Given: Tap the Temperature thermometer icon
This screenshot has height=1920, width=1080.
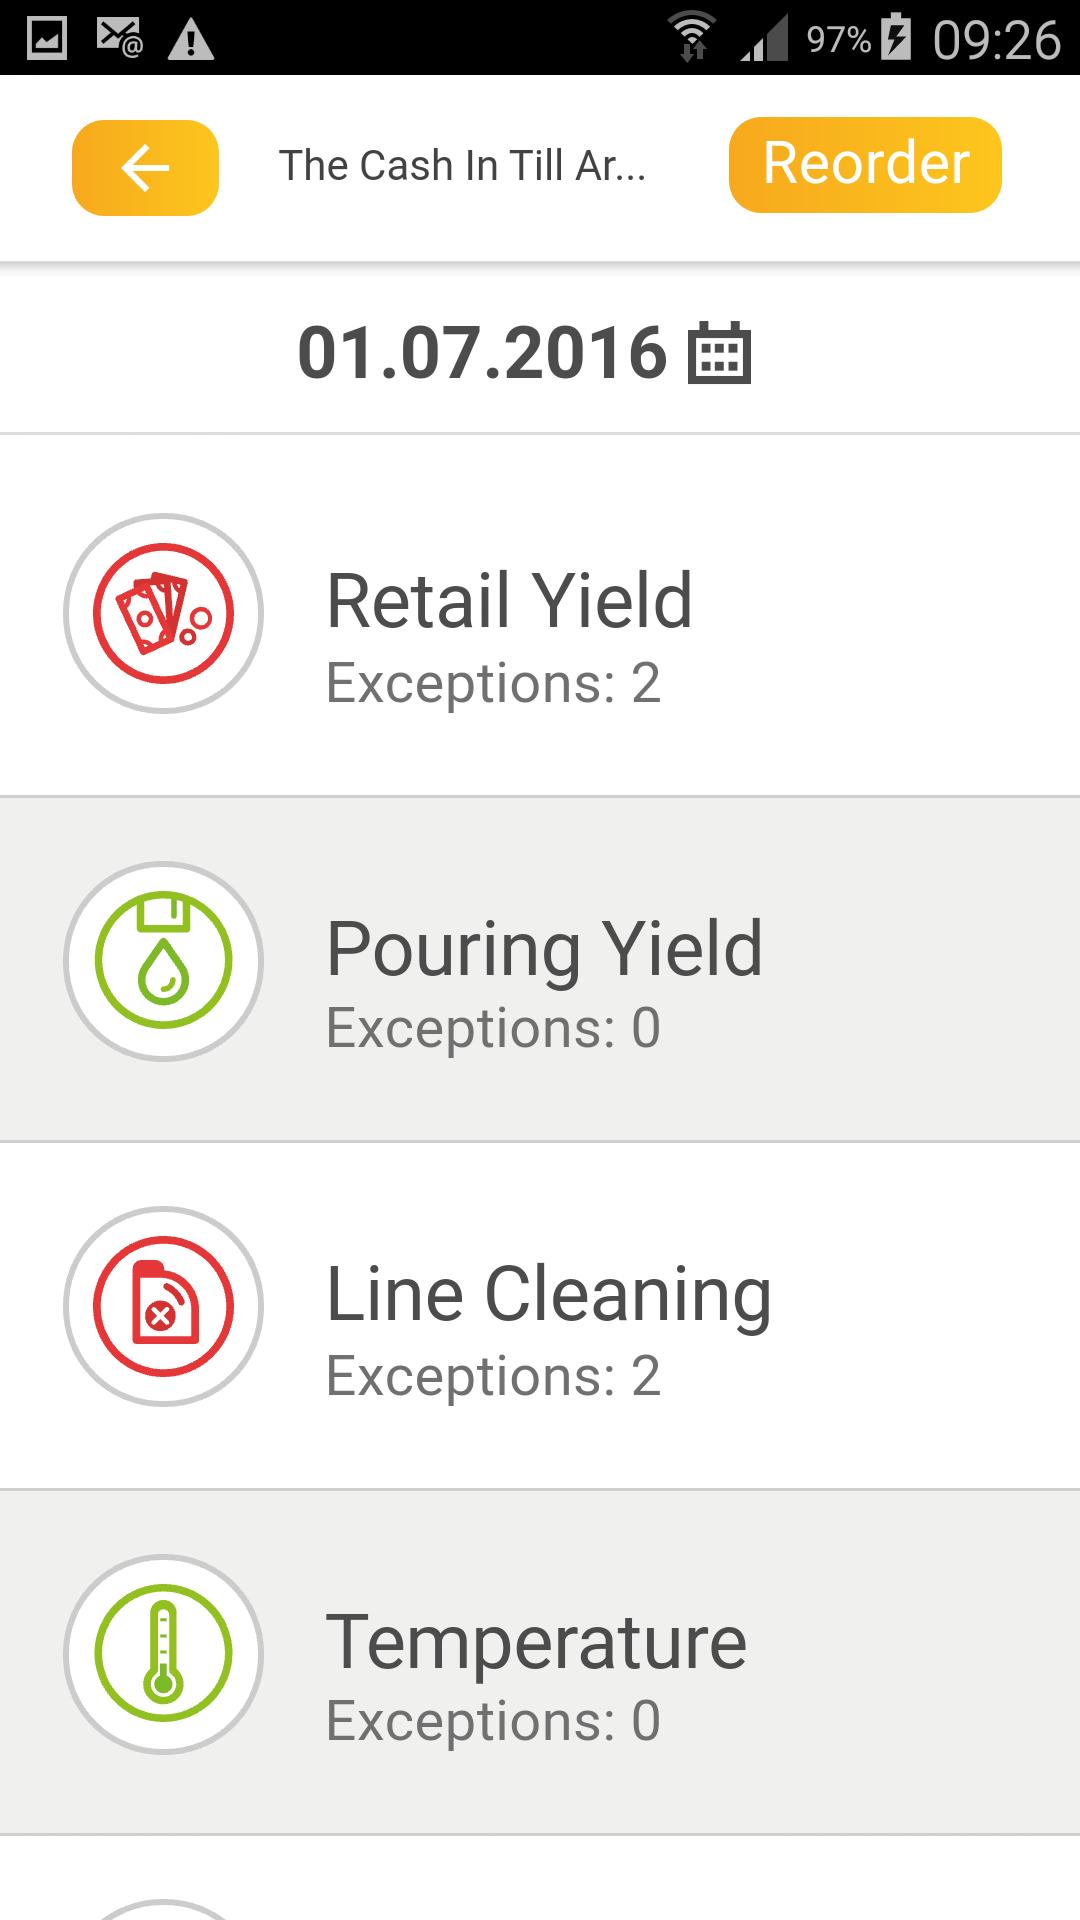Looking at the screenshot, I should [163, 1654].
